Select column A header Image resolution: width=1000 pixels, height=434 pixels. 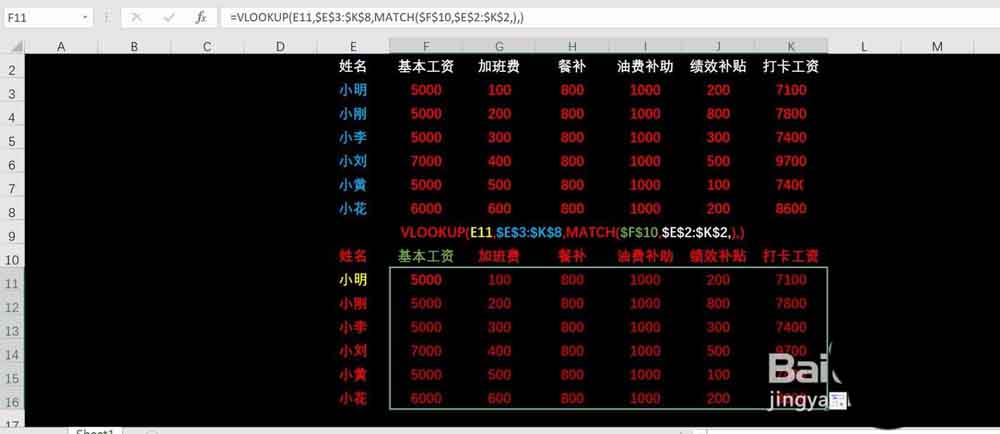pyautogui.click(x=61, y=47)
